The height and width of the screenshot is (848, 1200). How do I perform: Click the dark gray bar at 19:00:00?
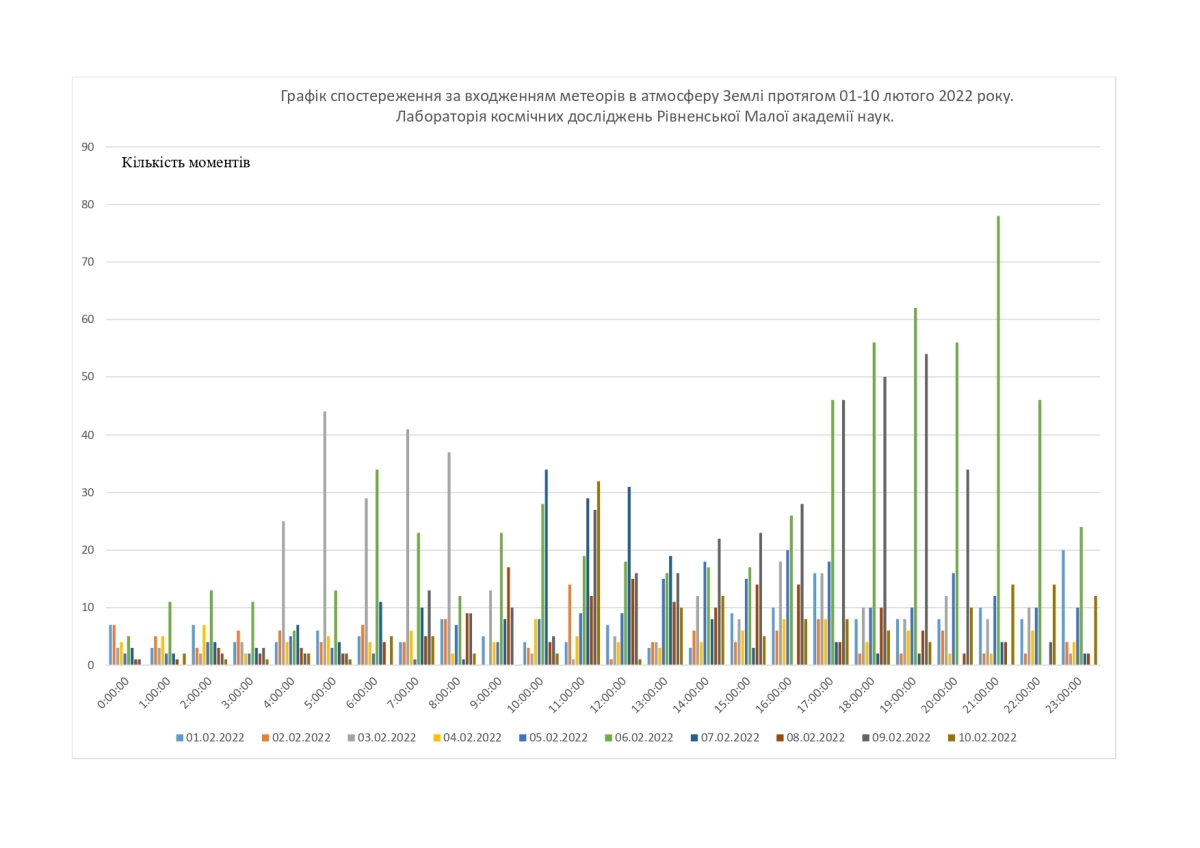[x=925, y=509]
